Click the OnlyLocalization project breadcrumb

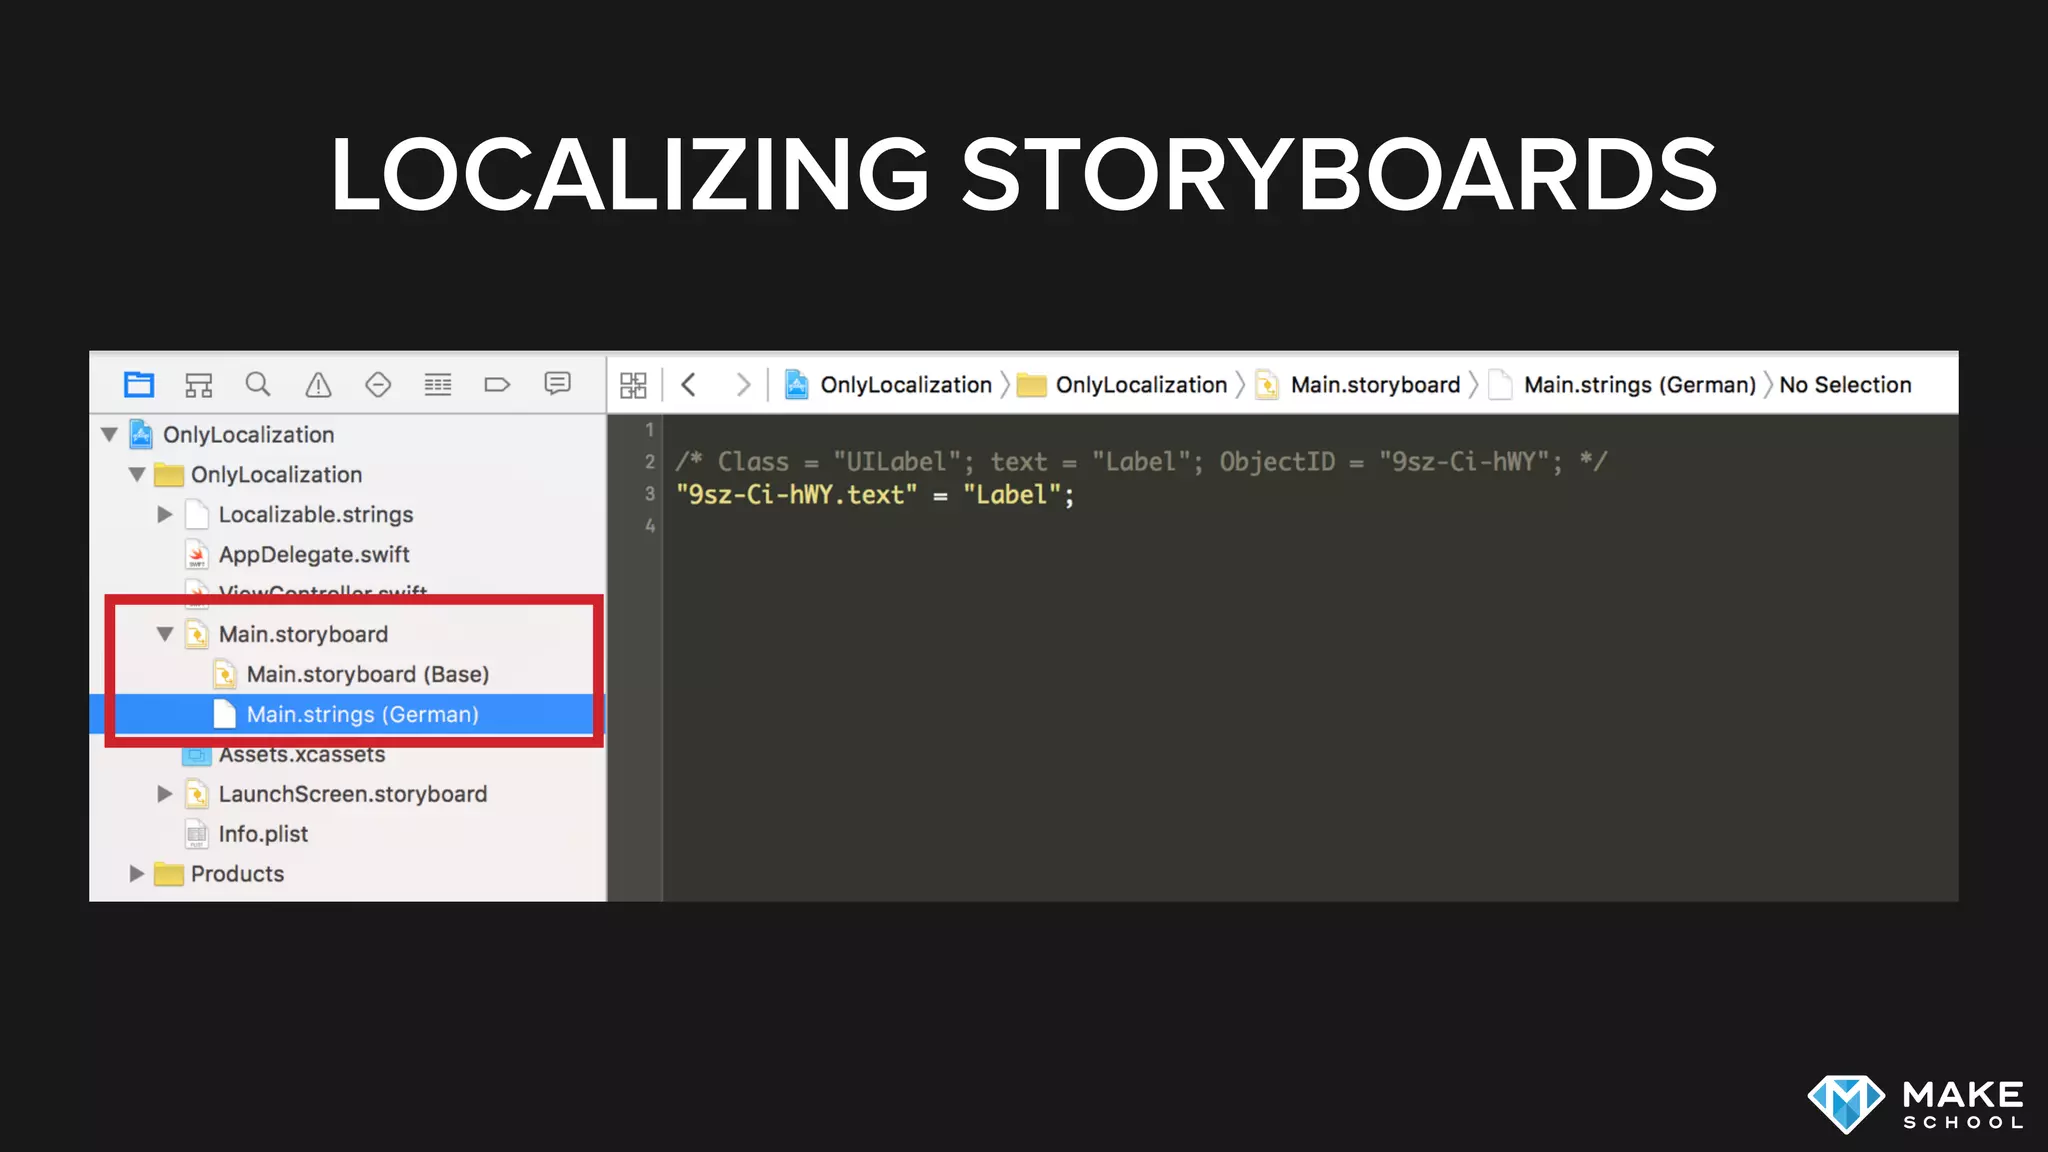pyautogui.click(x=888, y=385)
